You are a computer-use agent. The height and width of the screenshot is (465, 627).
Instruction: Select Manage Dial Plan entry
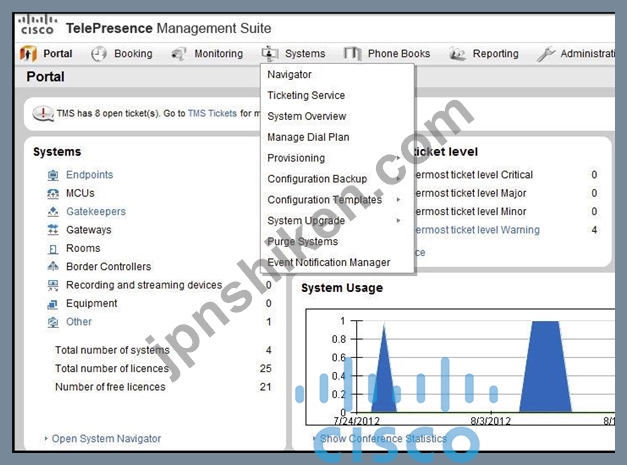pos(308,137)
